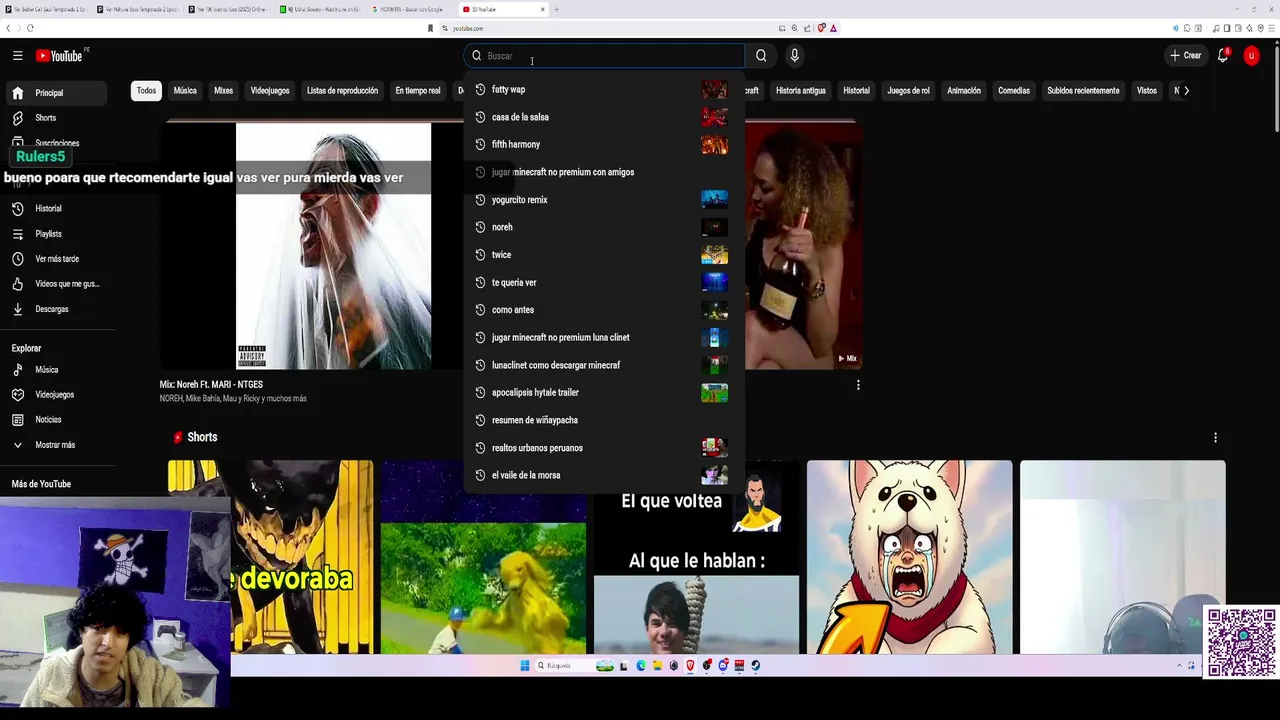Open the crying llama Short thumbnail
Image resolution: width=1280 pixels, height=720 pixels.
pyautogui.click(x=909, y=557)
